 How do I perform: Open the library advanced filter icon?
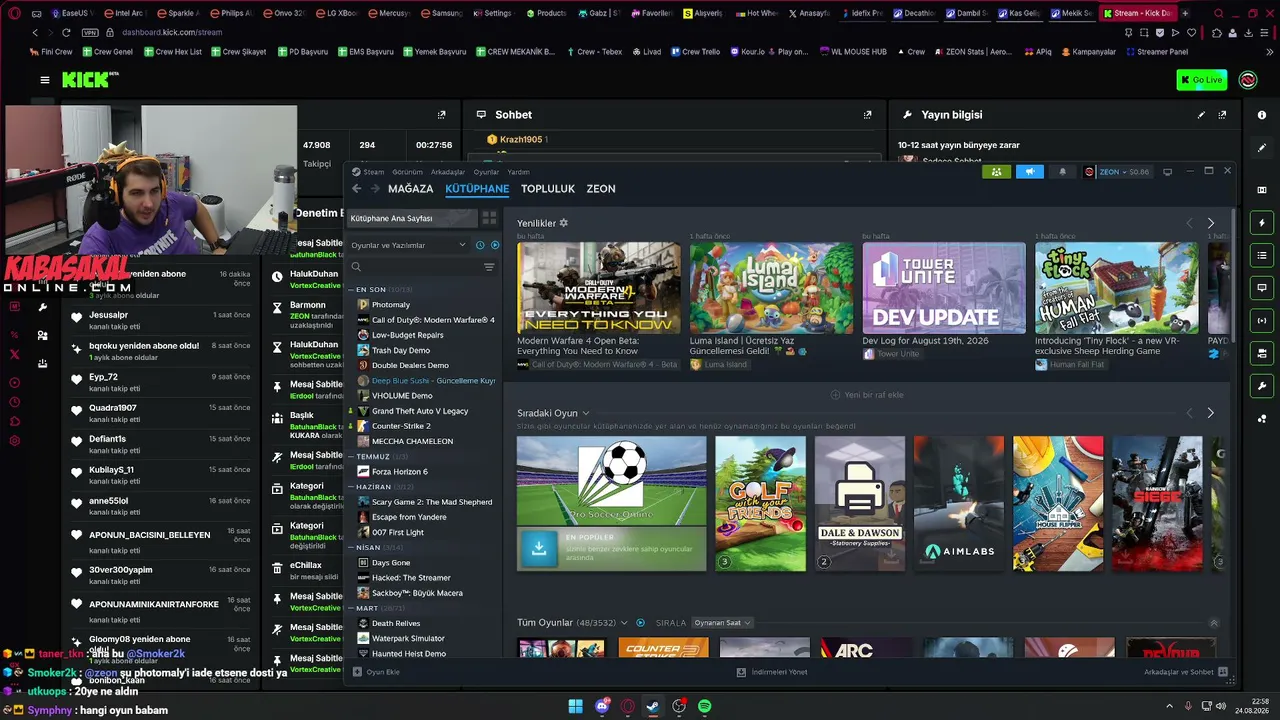[489, 267]
